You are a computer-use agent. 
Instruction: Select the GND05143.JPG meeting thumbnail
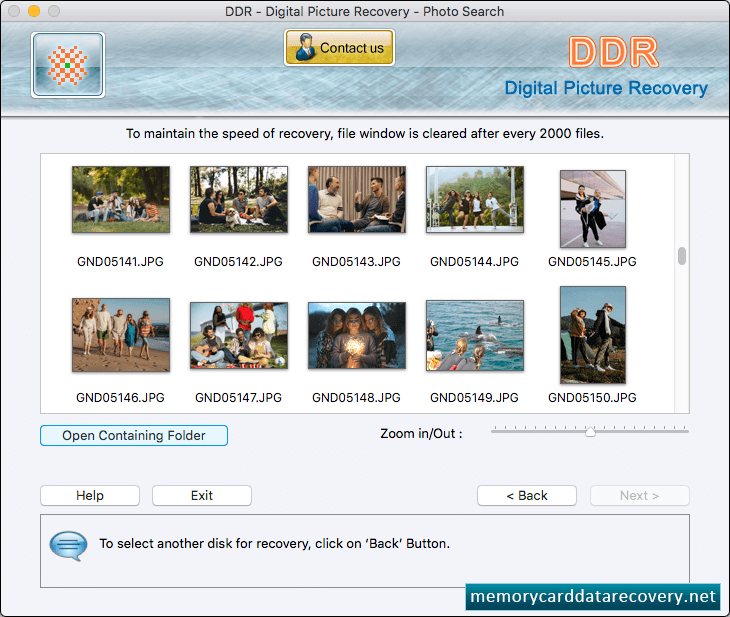[x=357, y=200]
